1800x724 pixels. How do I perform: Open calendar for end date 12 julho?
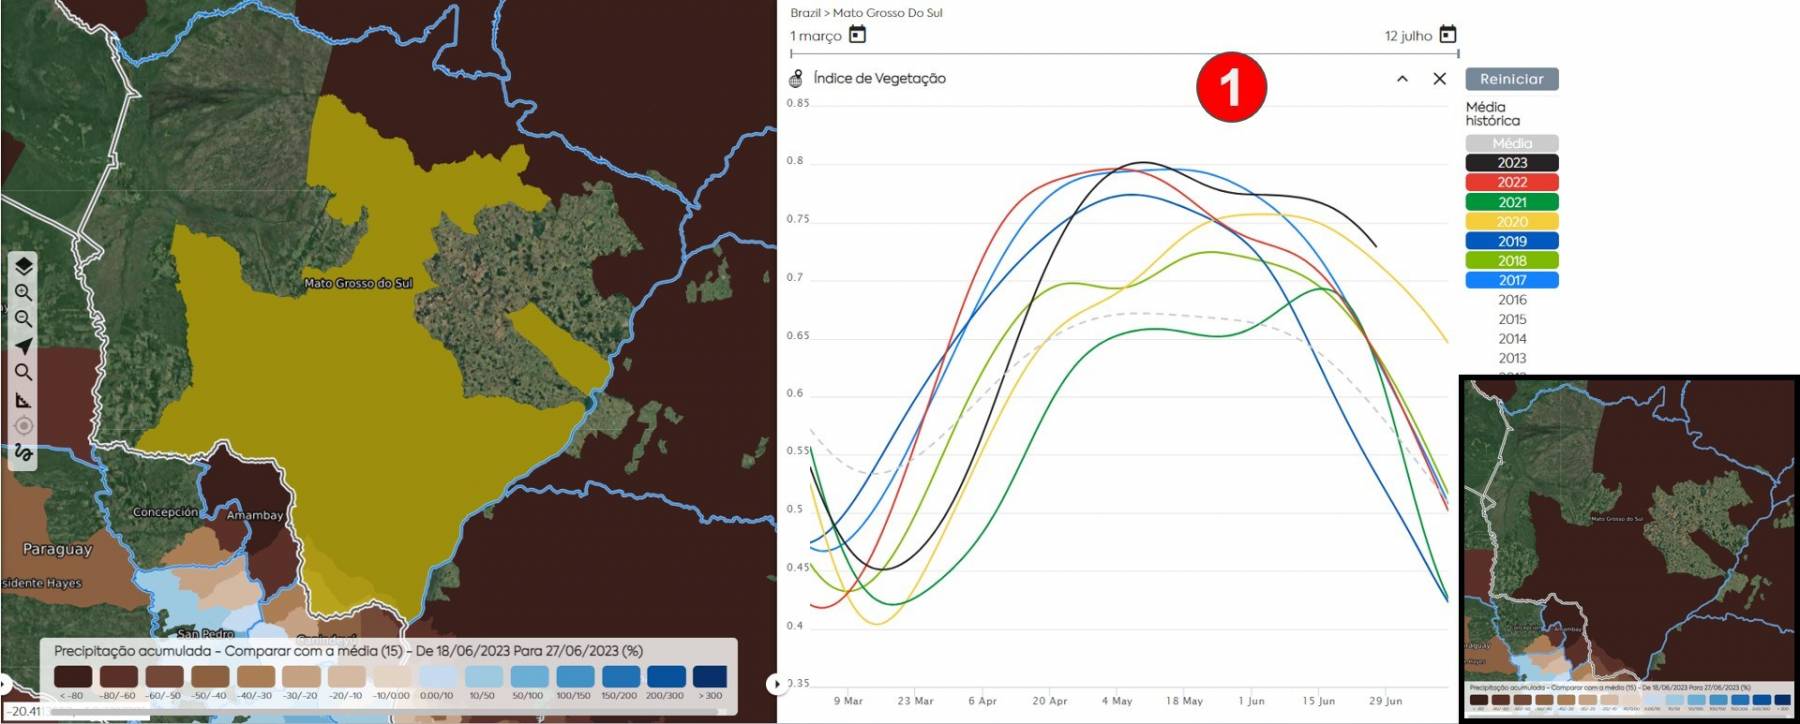[x=1447, y=35]
